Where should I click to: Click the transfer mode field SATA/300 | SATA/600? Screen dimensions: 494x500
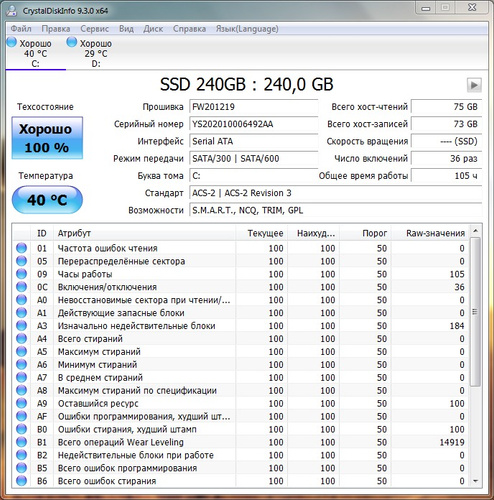click(254, 158)
